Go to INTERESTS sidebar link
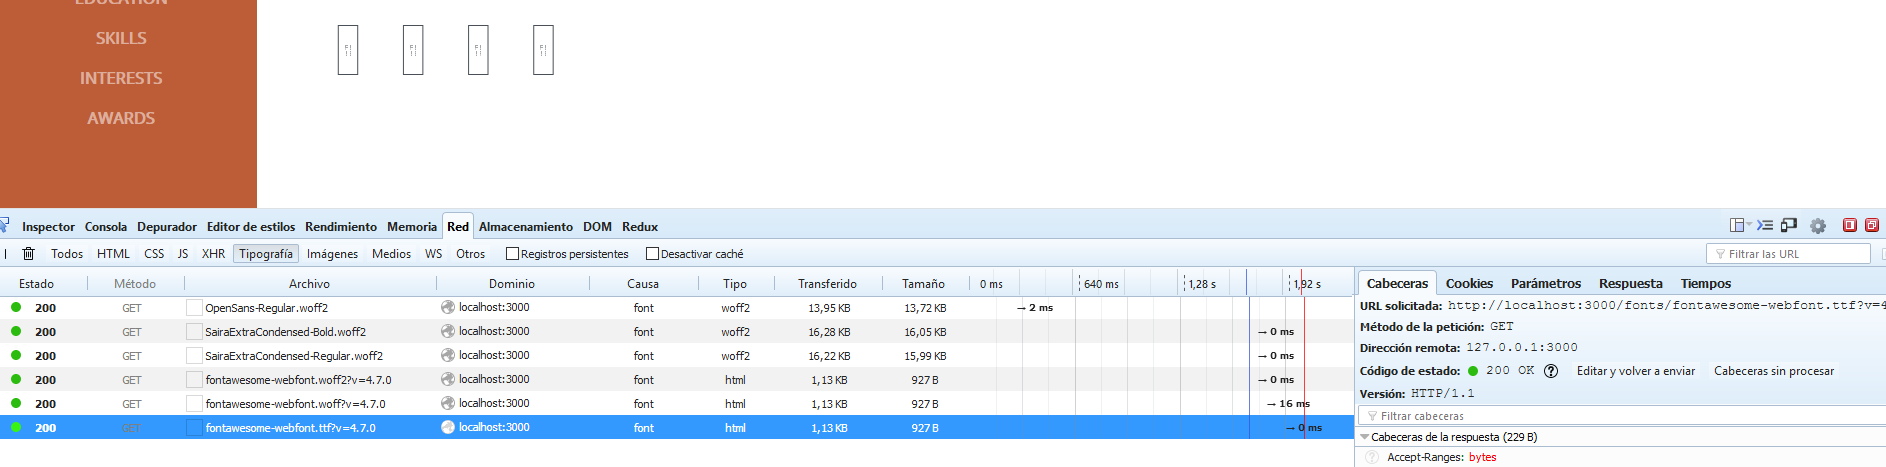The image size is (1886, 467). (121, 78)
